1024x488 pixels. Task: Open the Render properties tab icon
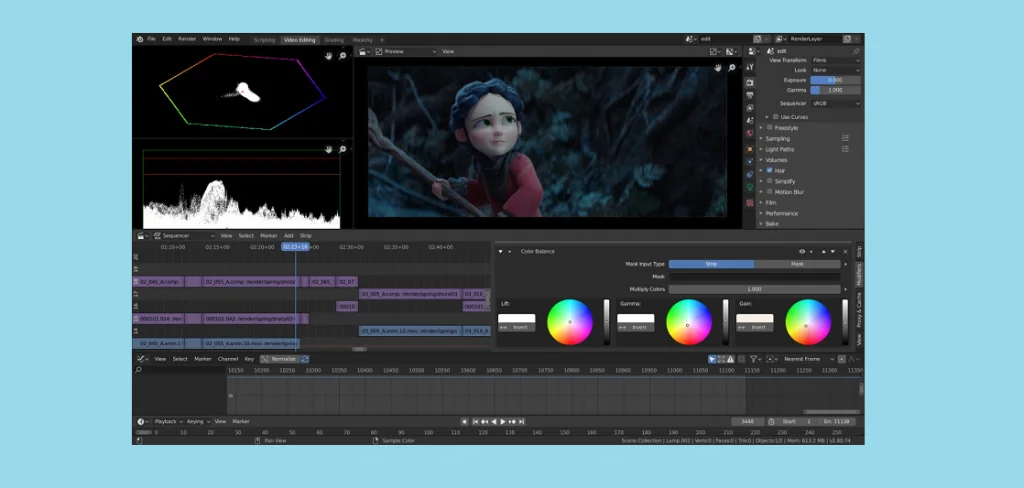pos(750,83)
